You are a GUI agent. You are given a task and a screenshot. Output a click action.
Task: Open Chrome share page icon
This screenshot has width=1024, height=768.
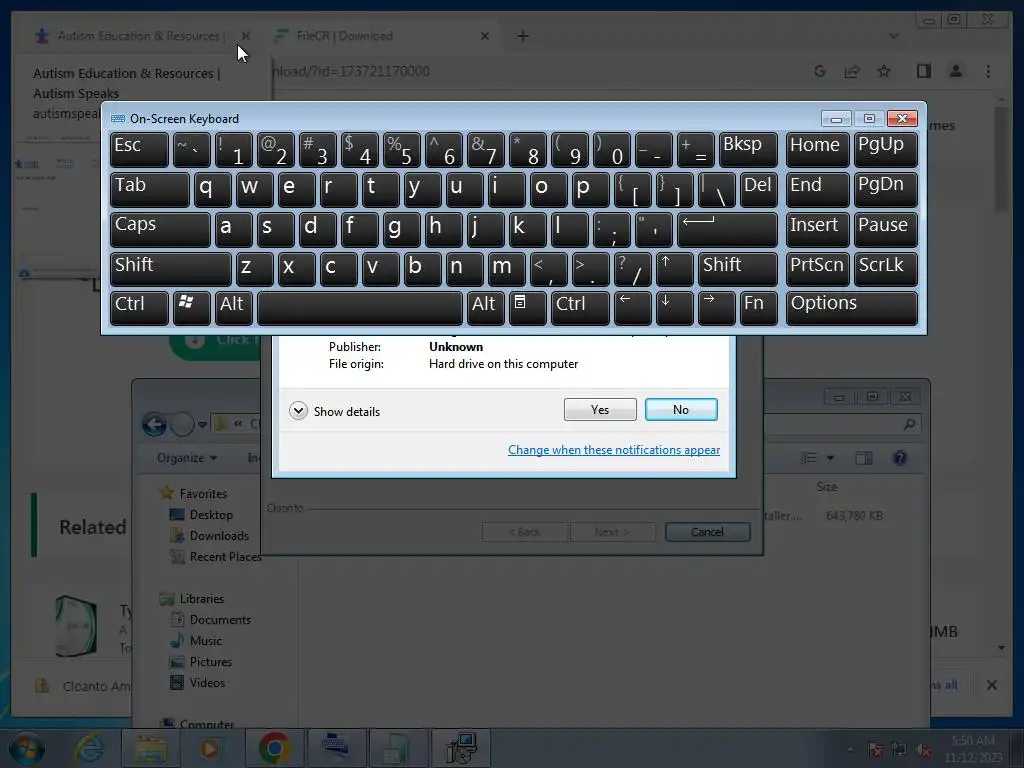[852, 71]
